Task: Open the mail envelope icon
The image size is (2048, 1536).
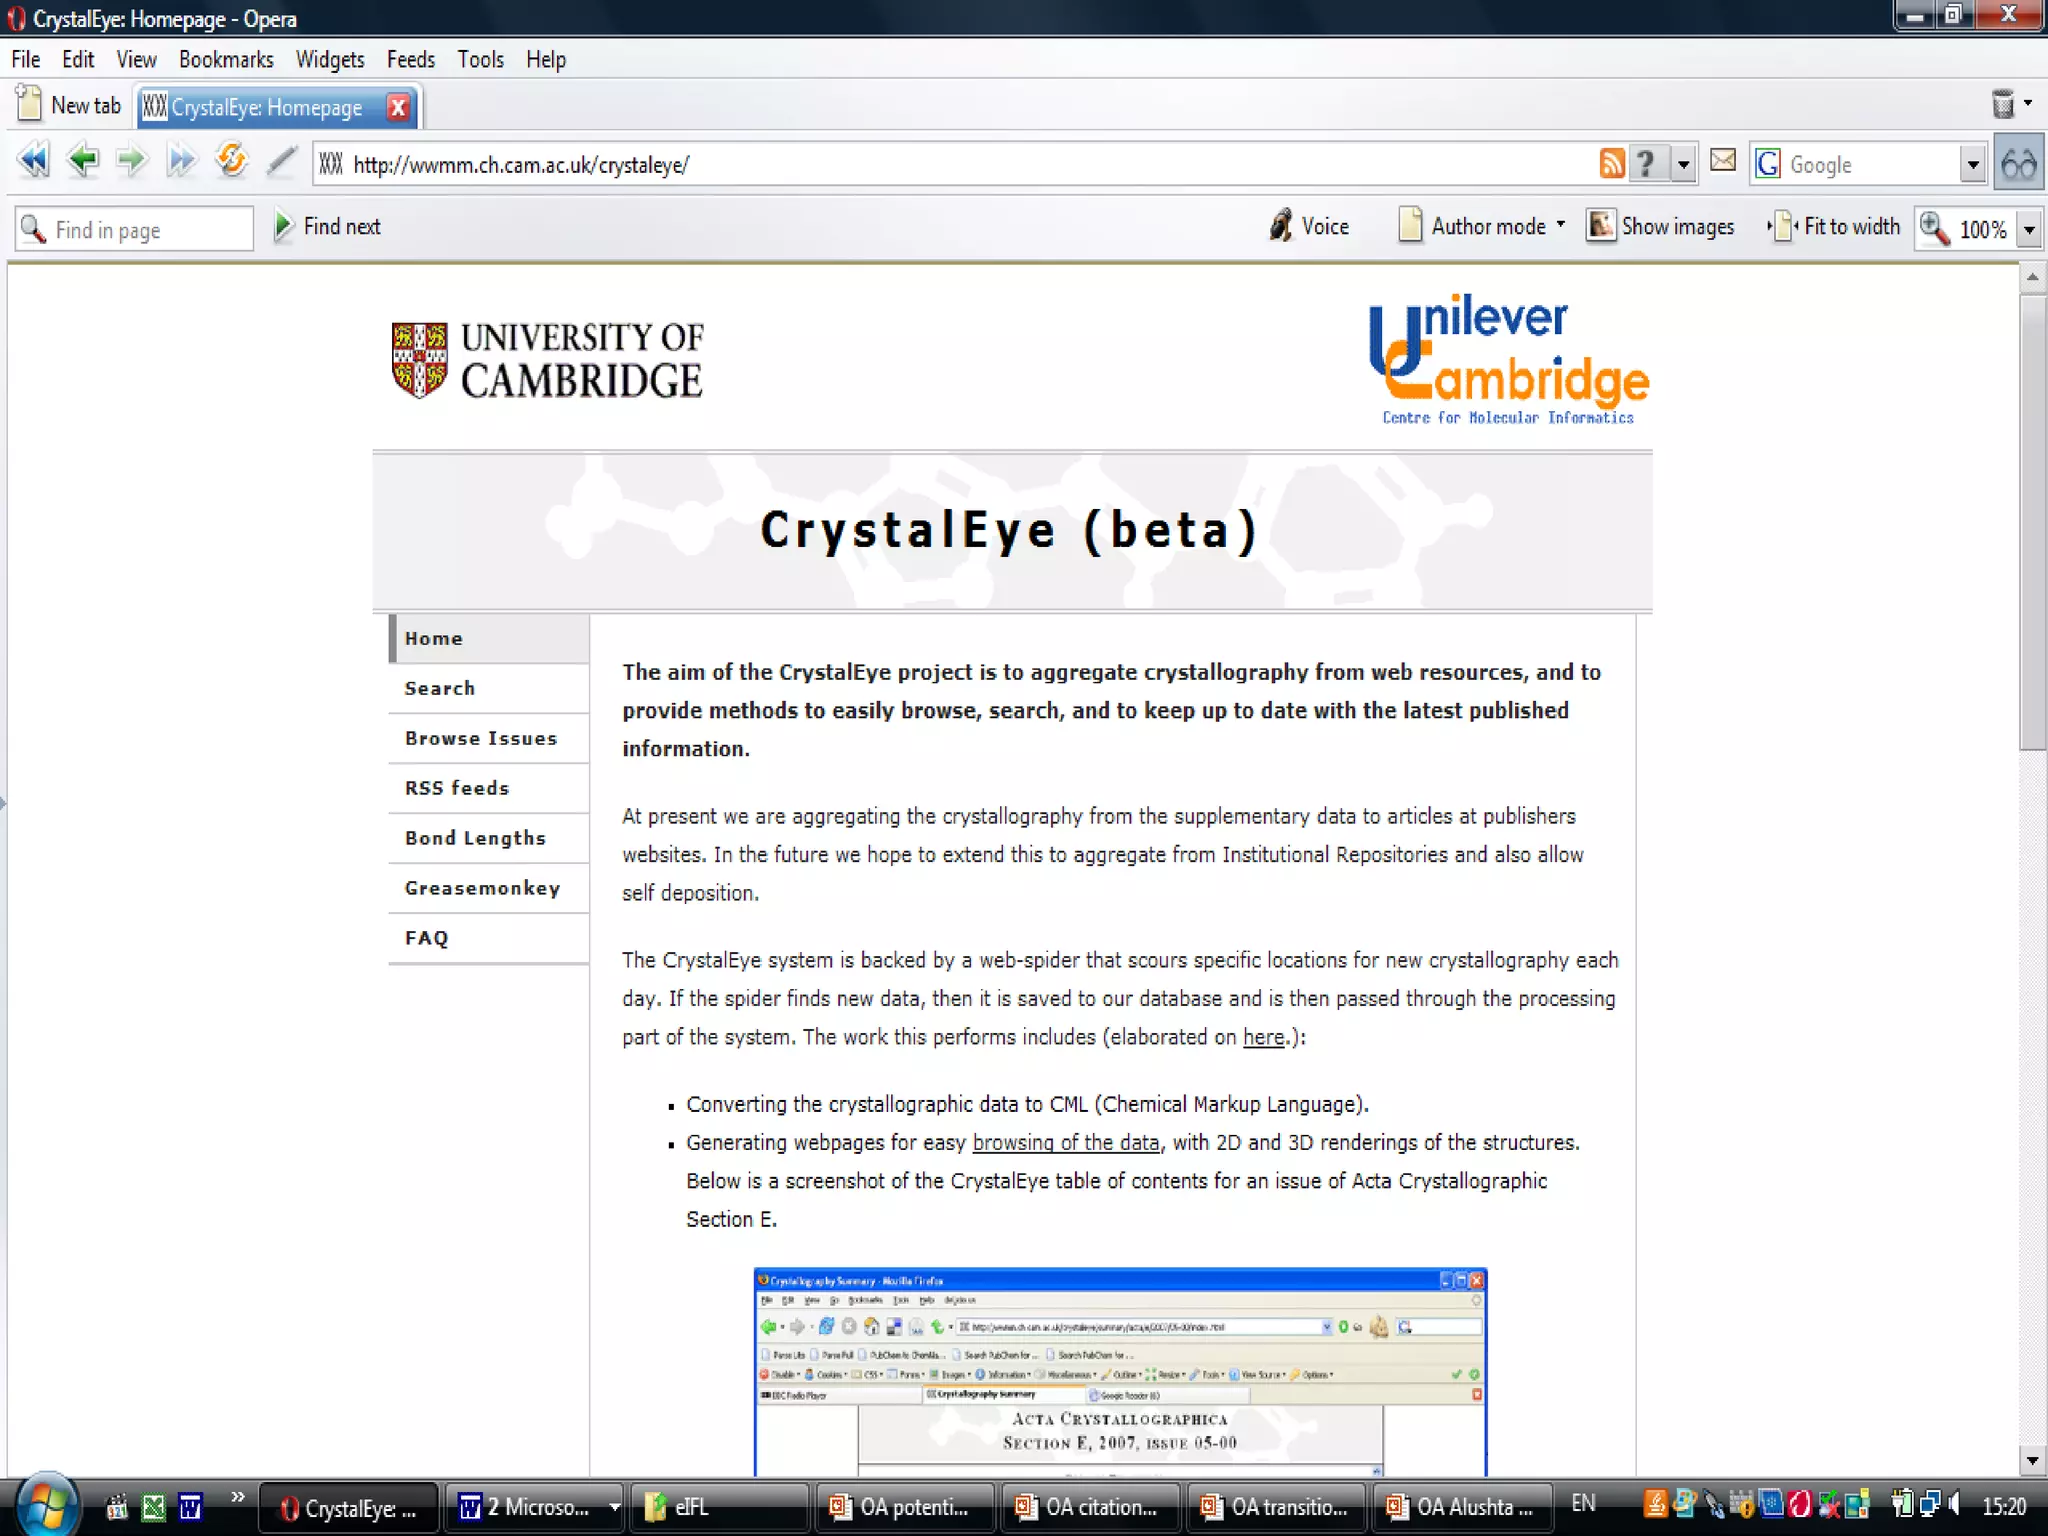Action: click(1722, 161)
